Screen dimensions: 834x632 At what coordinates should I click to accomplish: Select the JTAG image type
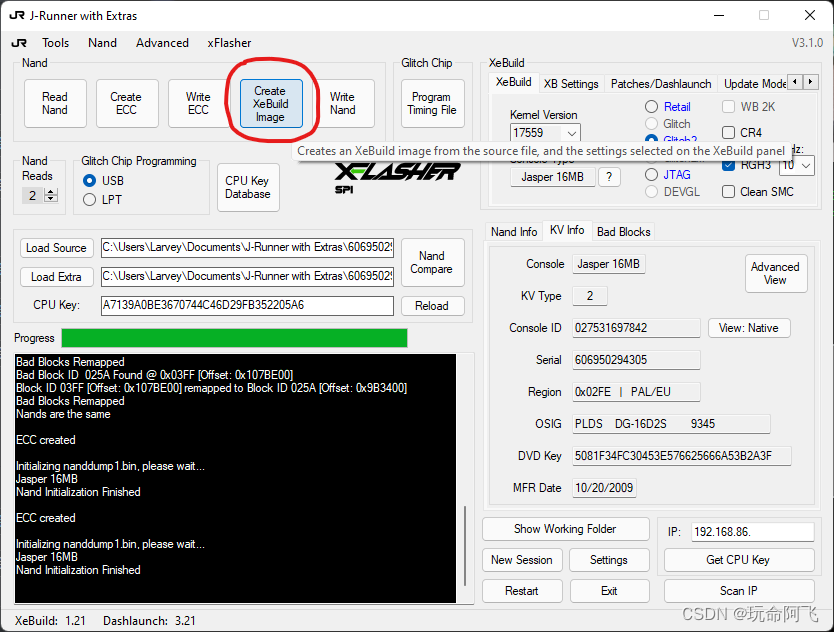click(x=652, y=174)
